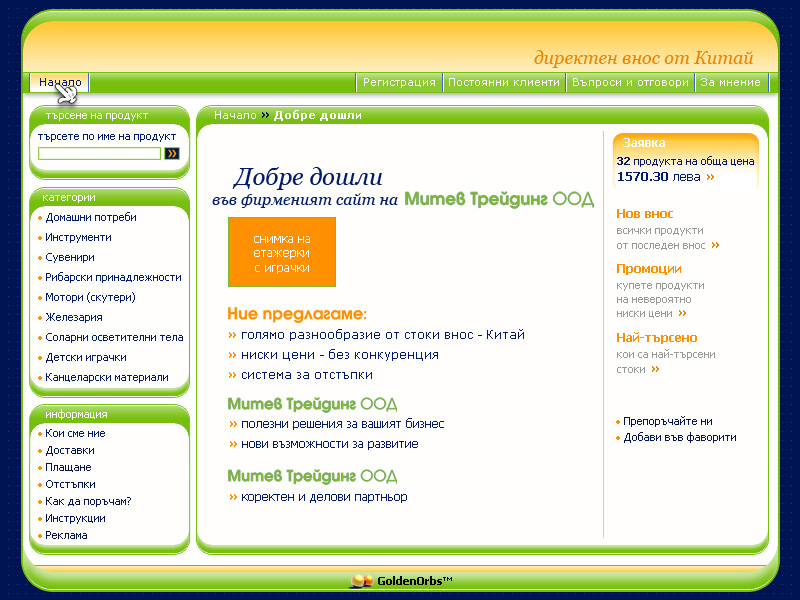Click the search arrow button icon
This screenshot has height=600, width=800.
click(x=172, y=153)
